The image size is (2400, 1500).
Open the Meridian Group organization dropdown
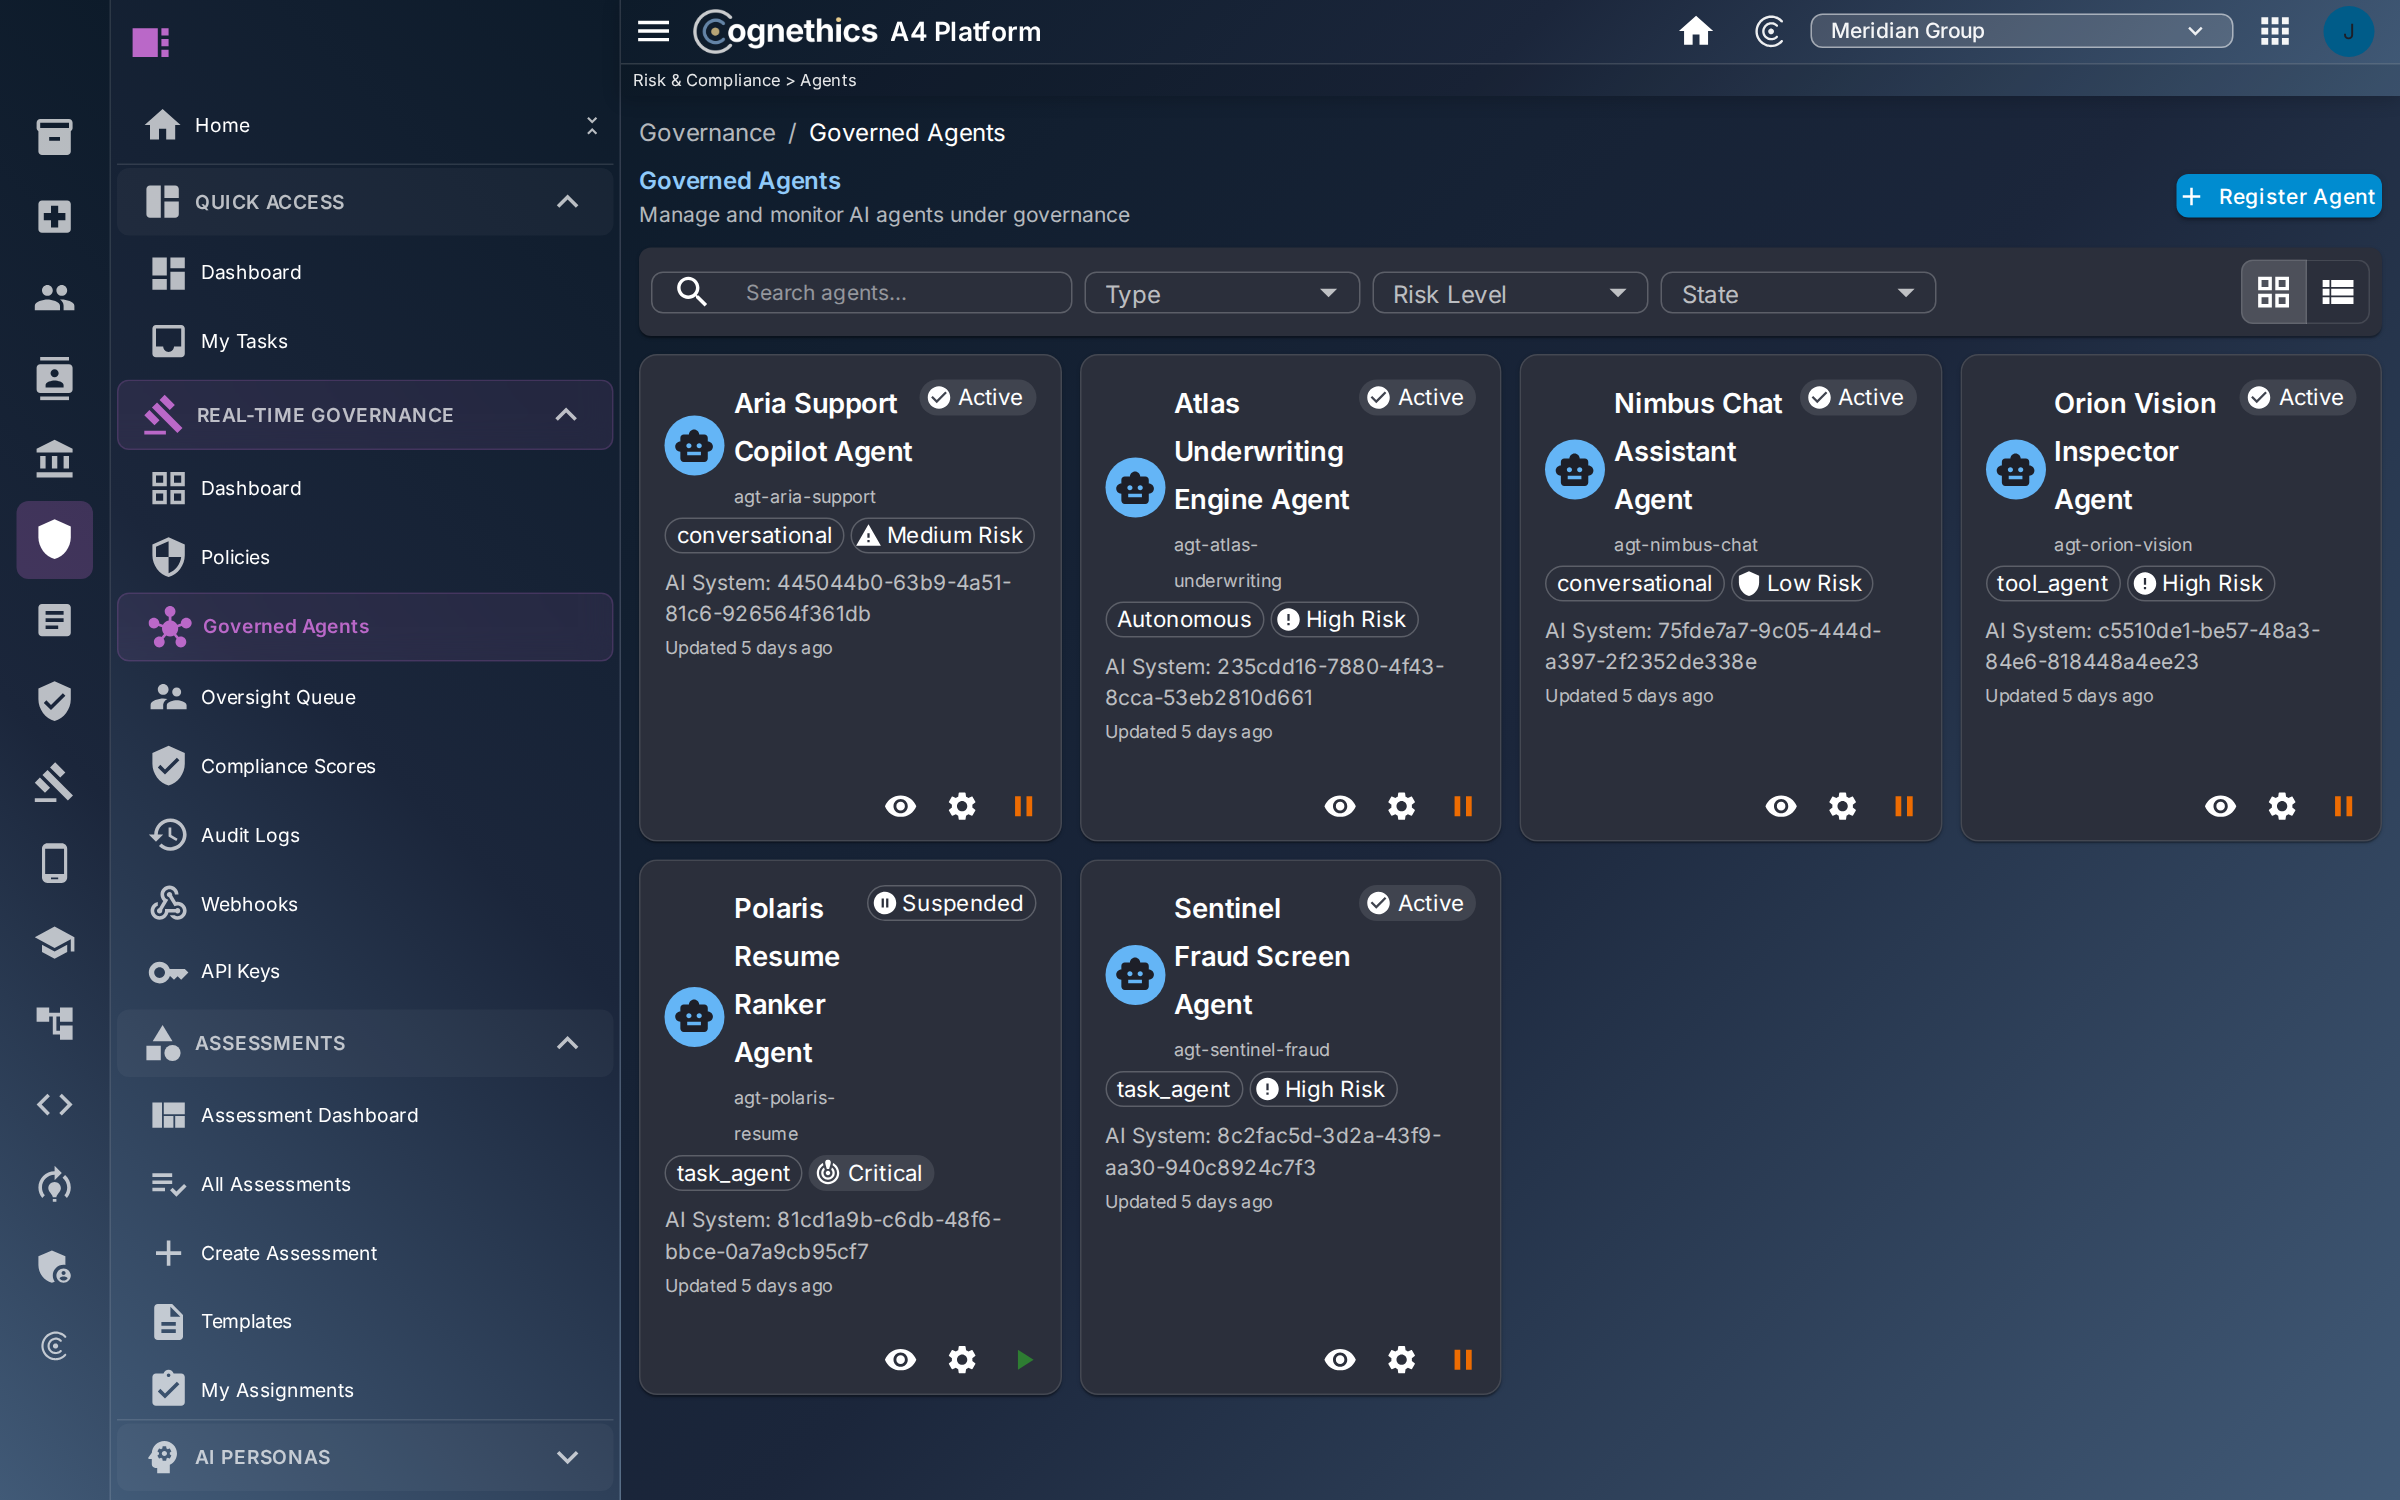pos(2020,31)
